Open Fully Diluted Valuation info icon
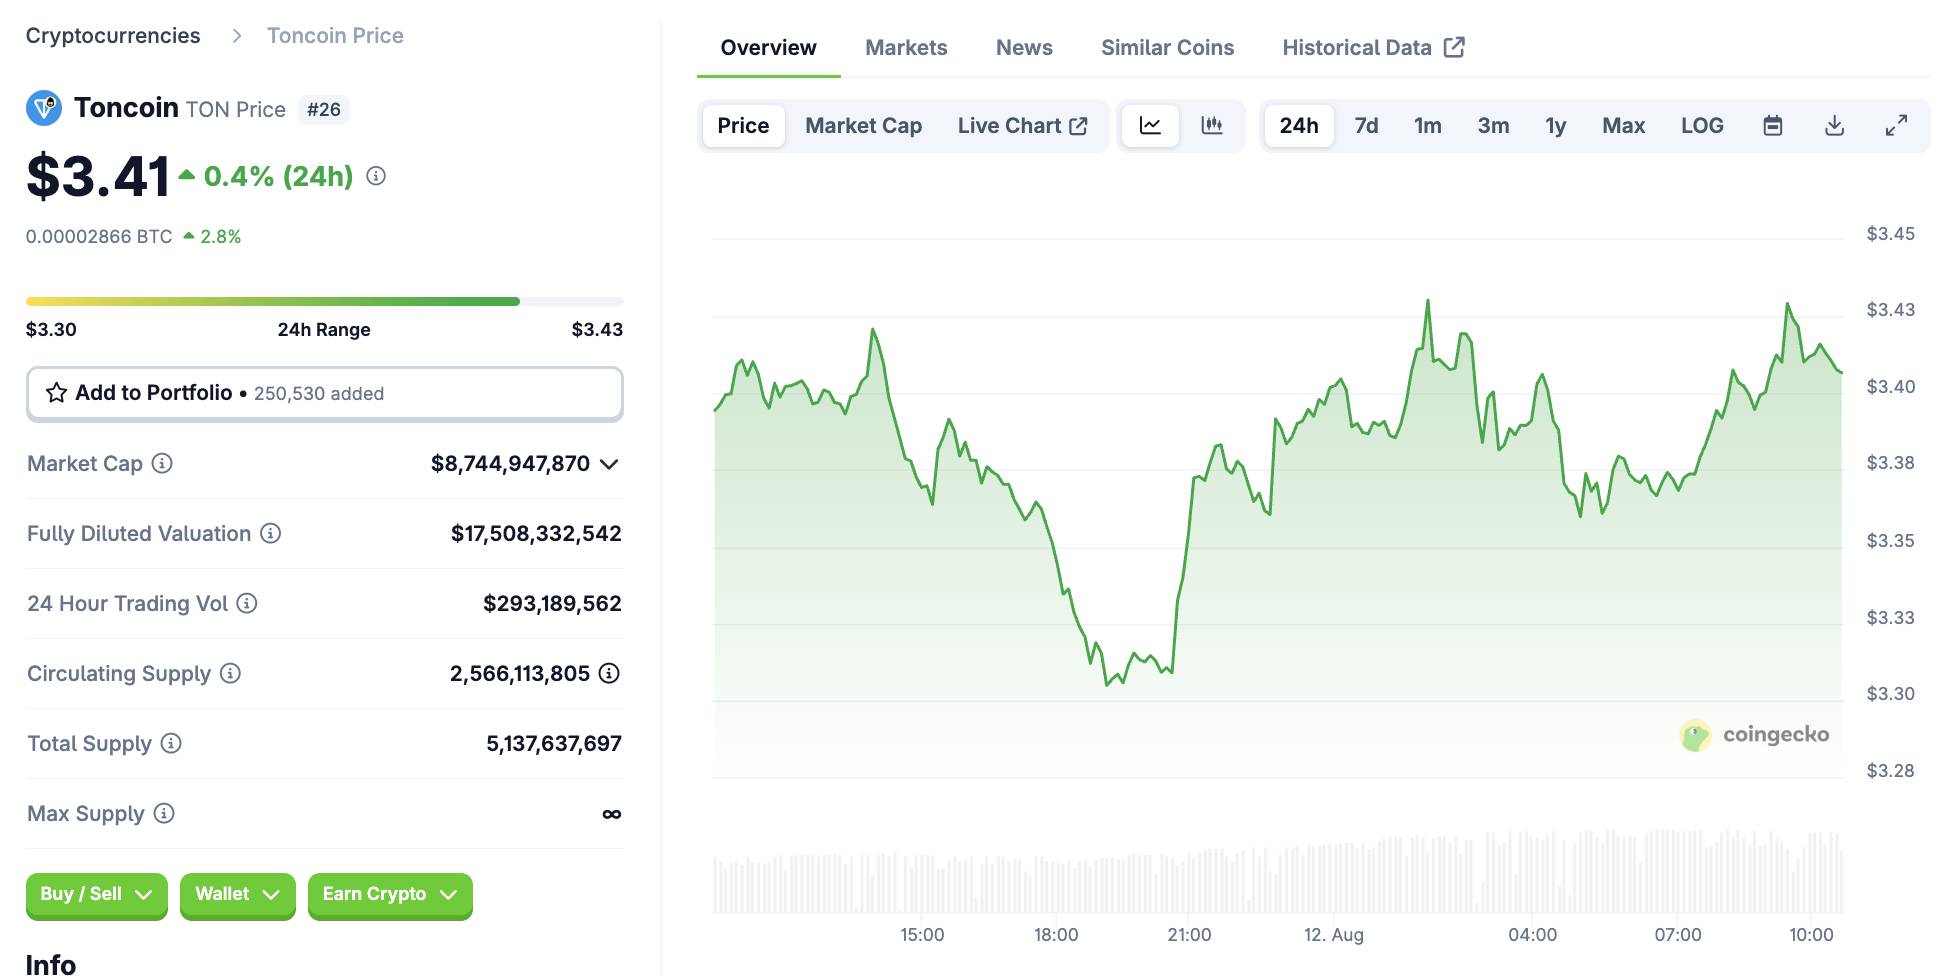Screen dimensions: 1950x976 (270, 533)
